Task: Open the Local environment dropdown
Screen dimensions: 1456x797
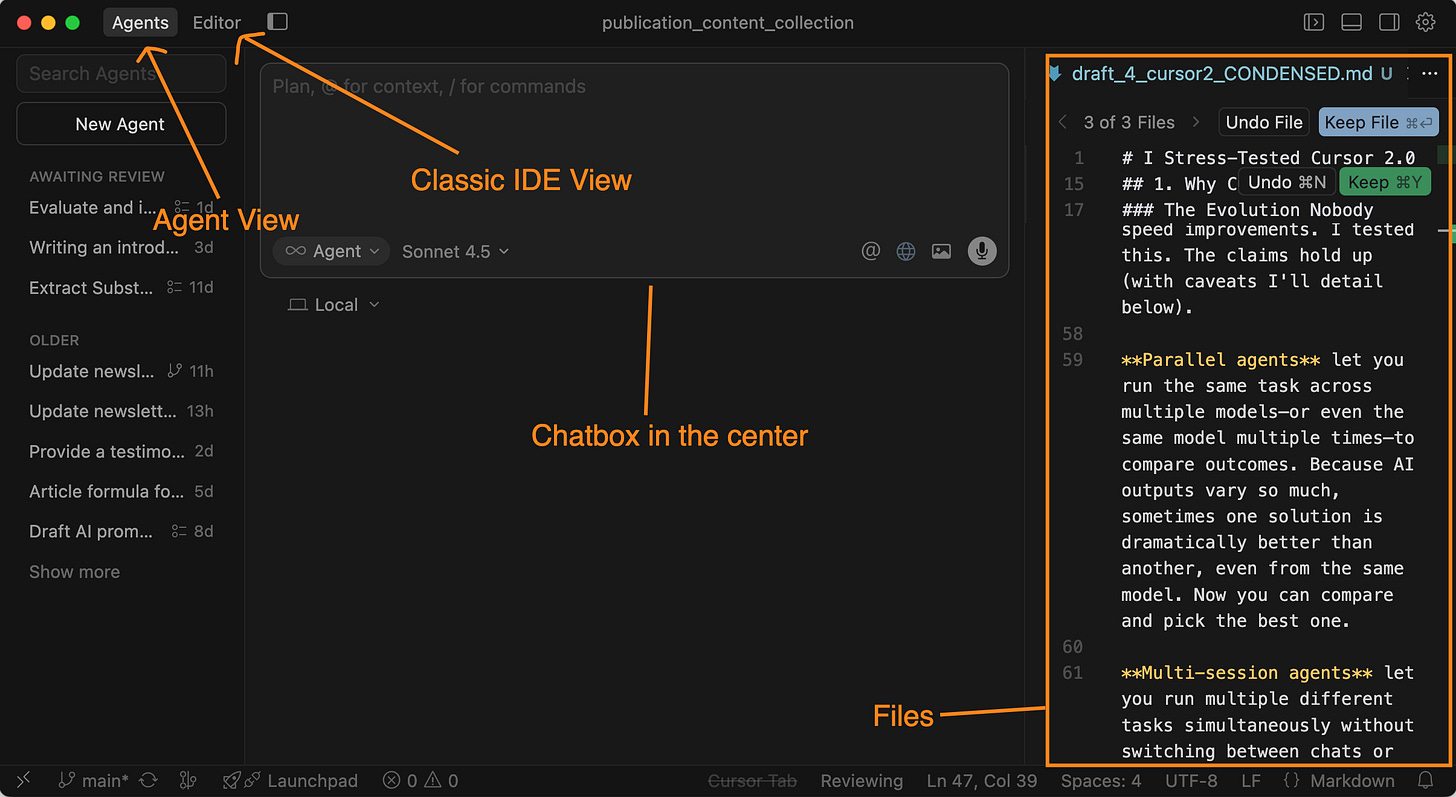Action: pyautogui.click(x=334, y=304)
